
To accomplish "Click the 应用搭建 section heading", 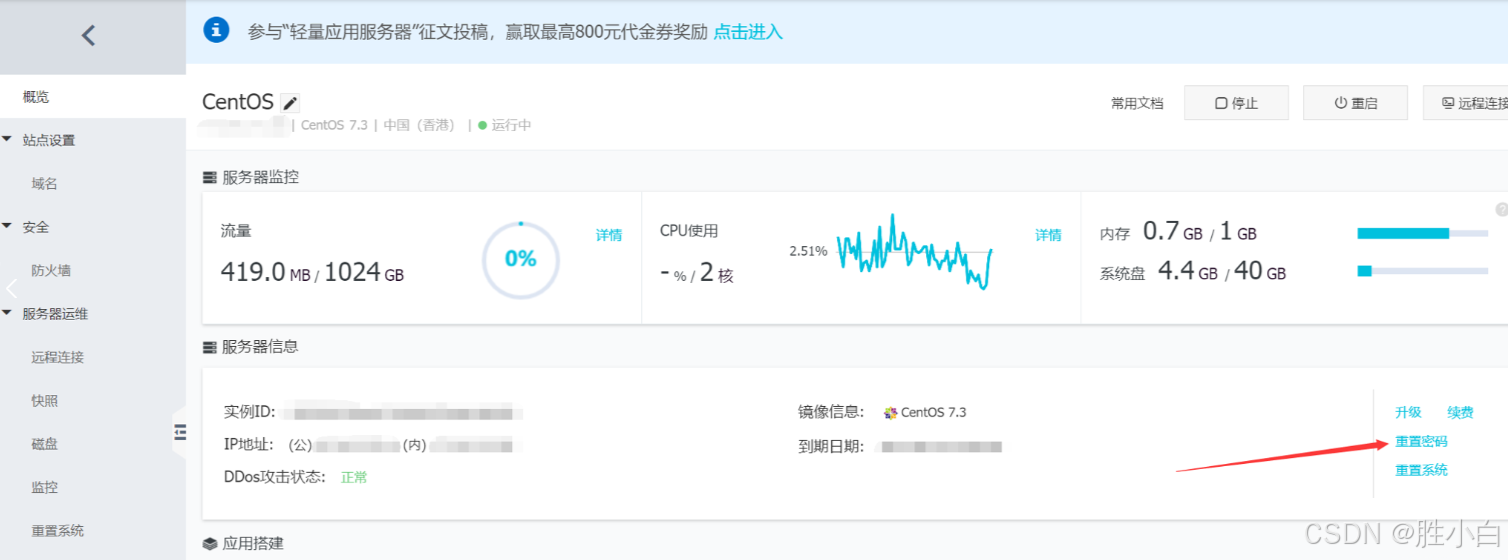I will click(253, 543).
